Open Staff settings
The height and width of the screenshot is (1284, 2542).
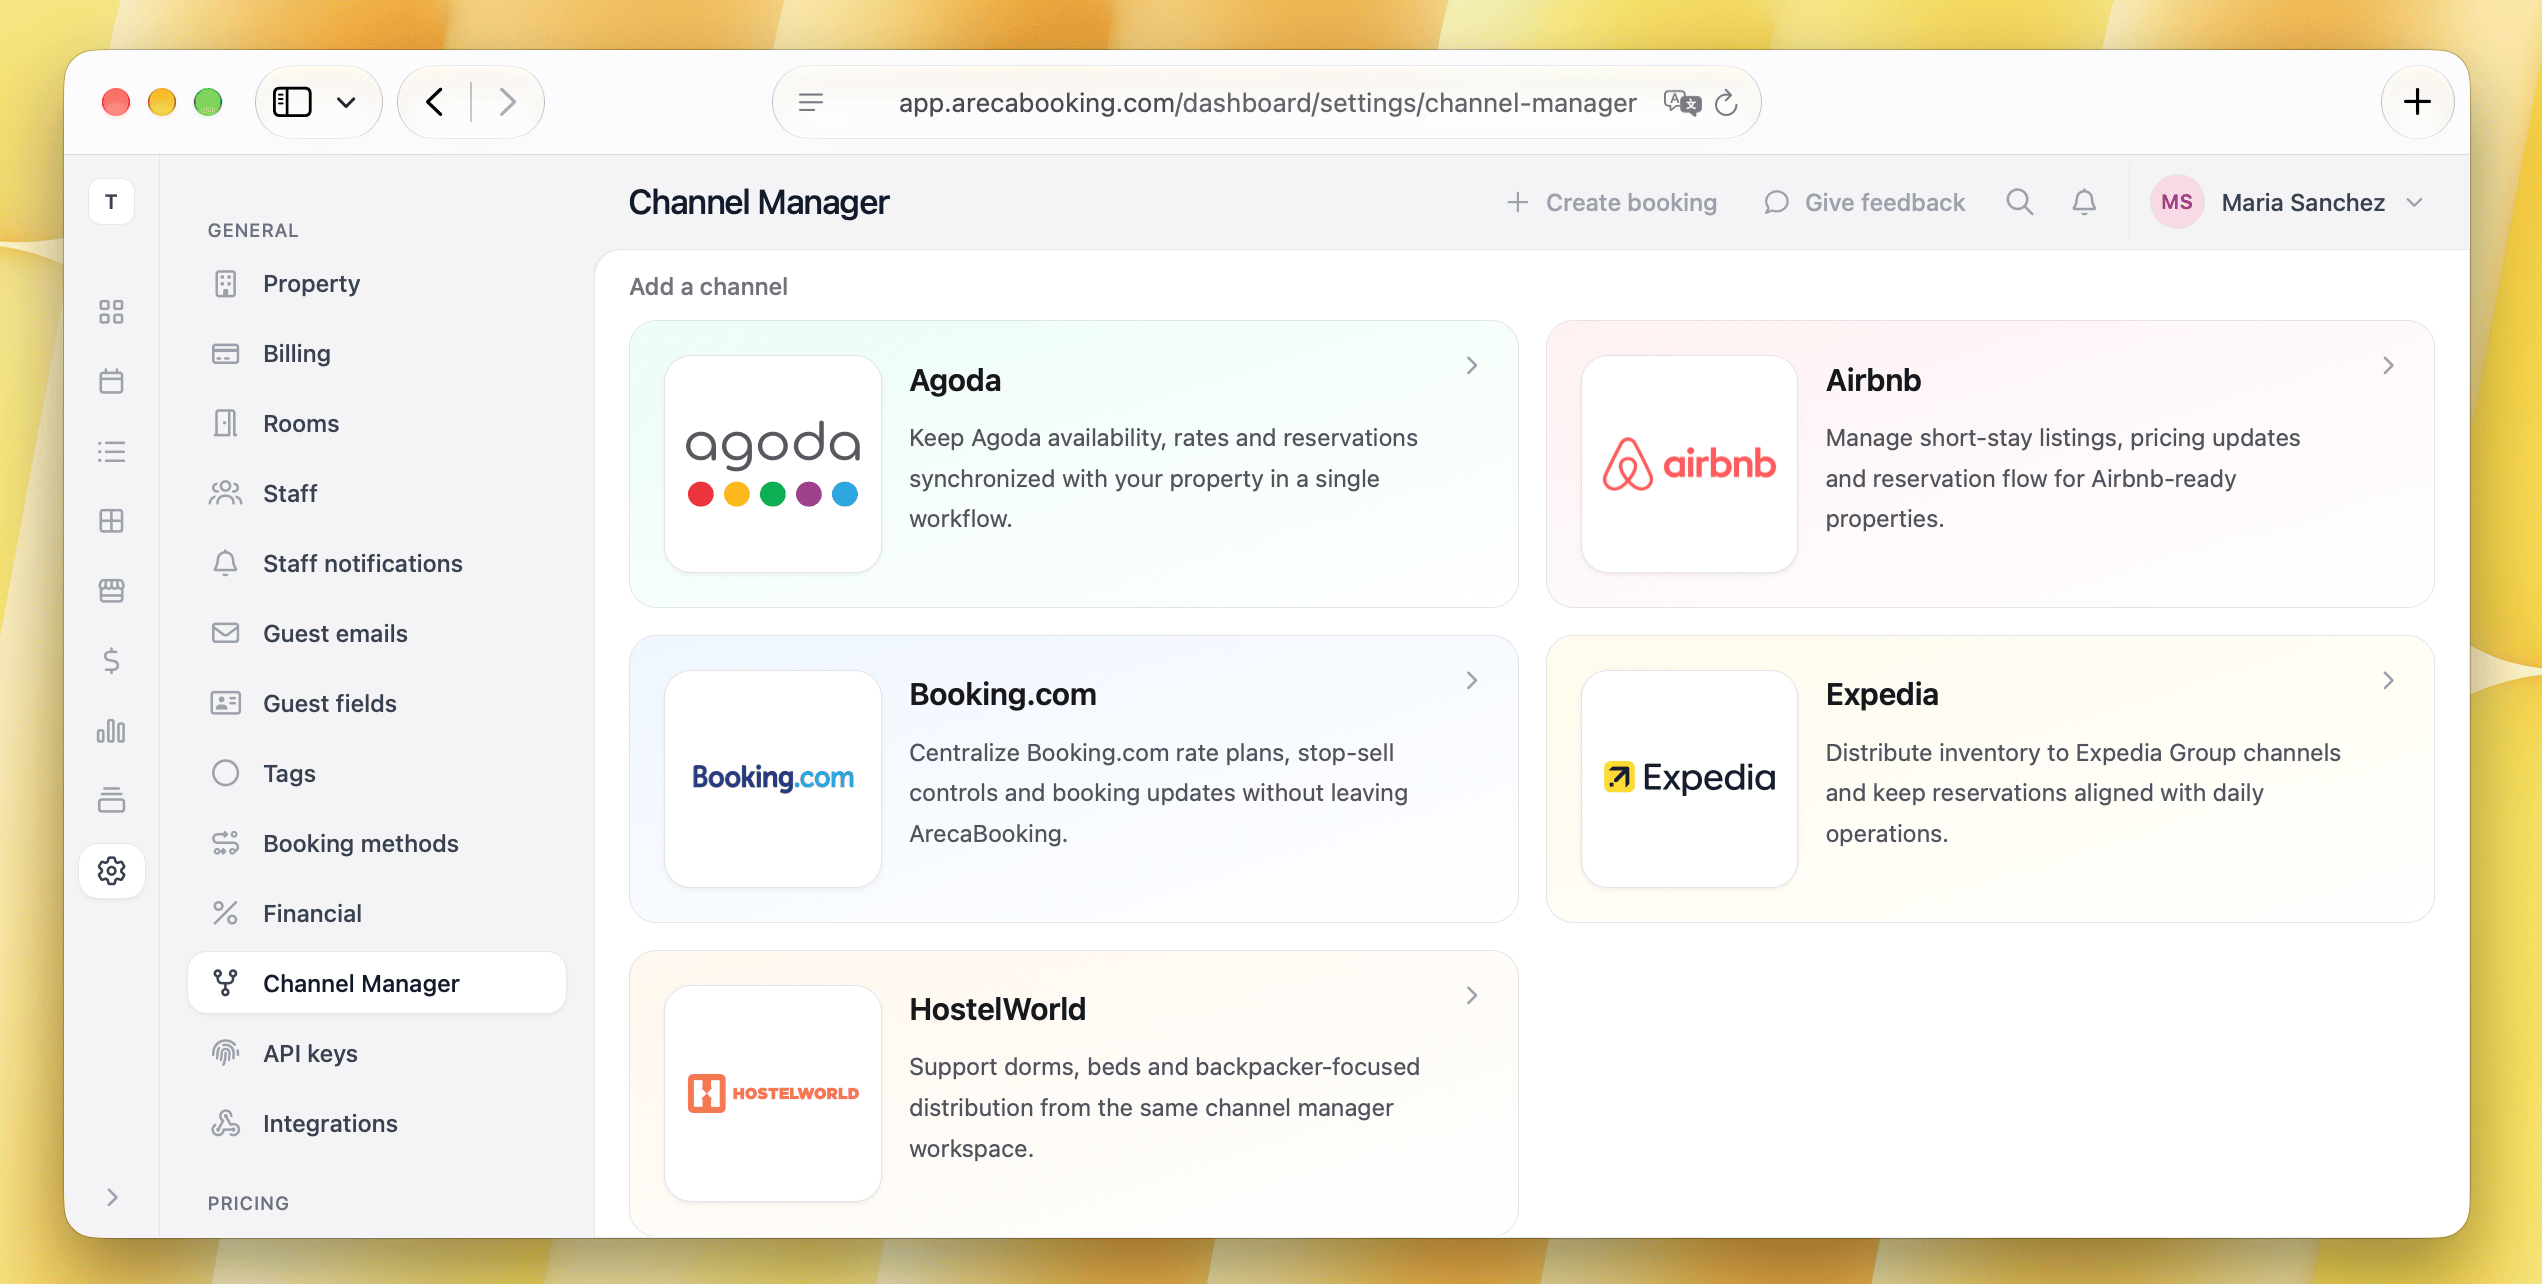(377, 494)
